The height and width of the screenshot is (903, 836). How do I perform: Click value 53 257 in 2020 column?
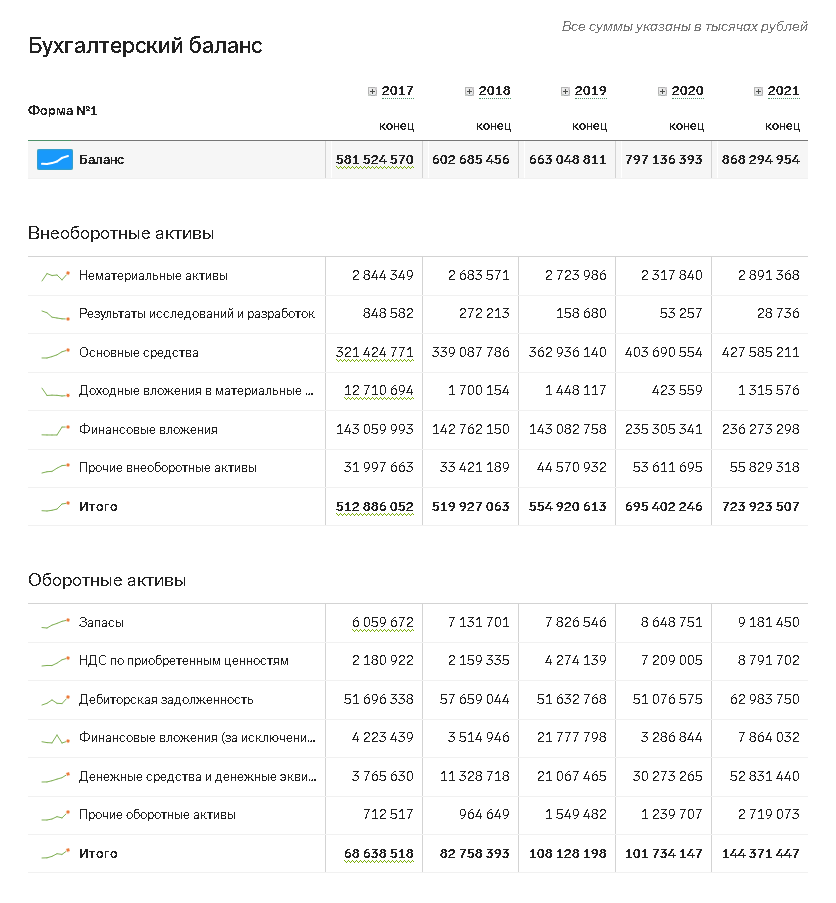point(681,313)
